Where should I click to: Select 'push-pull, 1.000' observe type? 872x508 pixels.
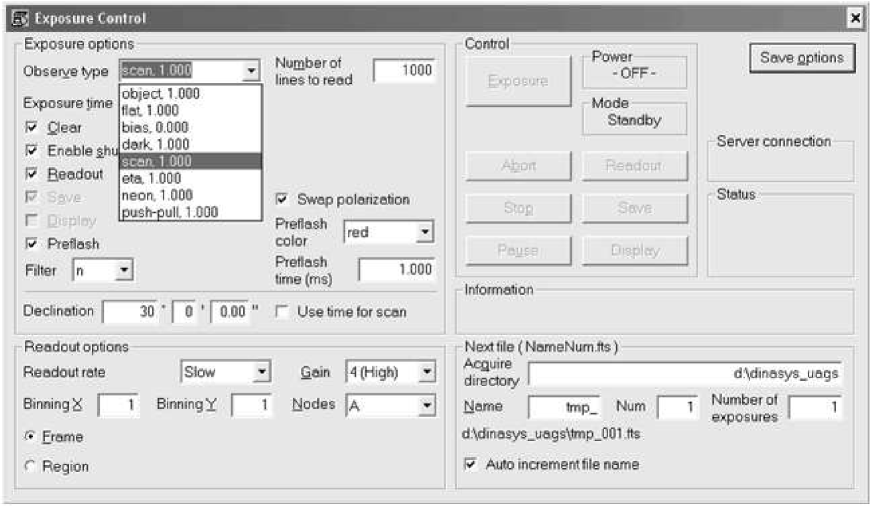[x=169, y=212]
